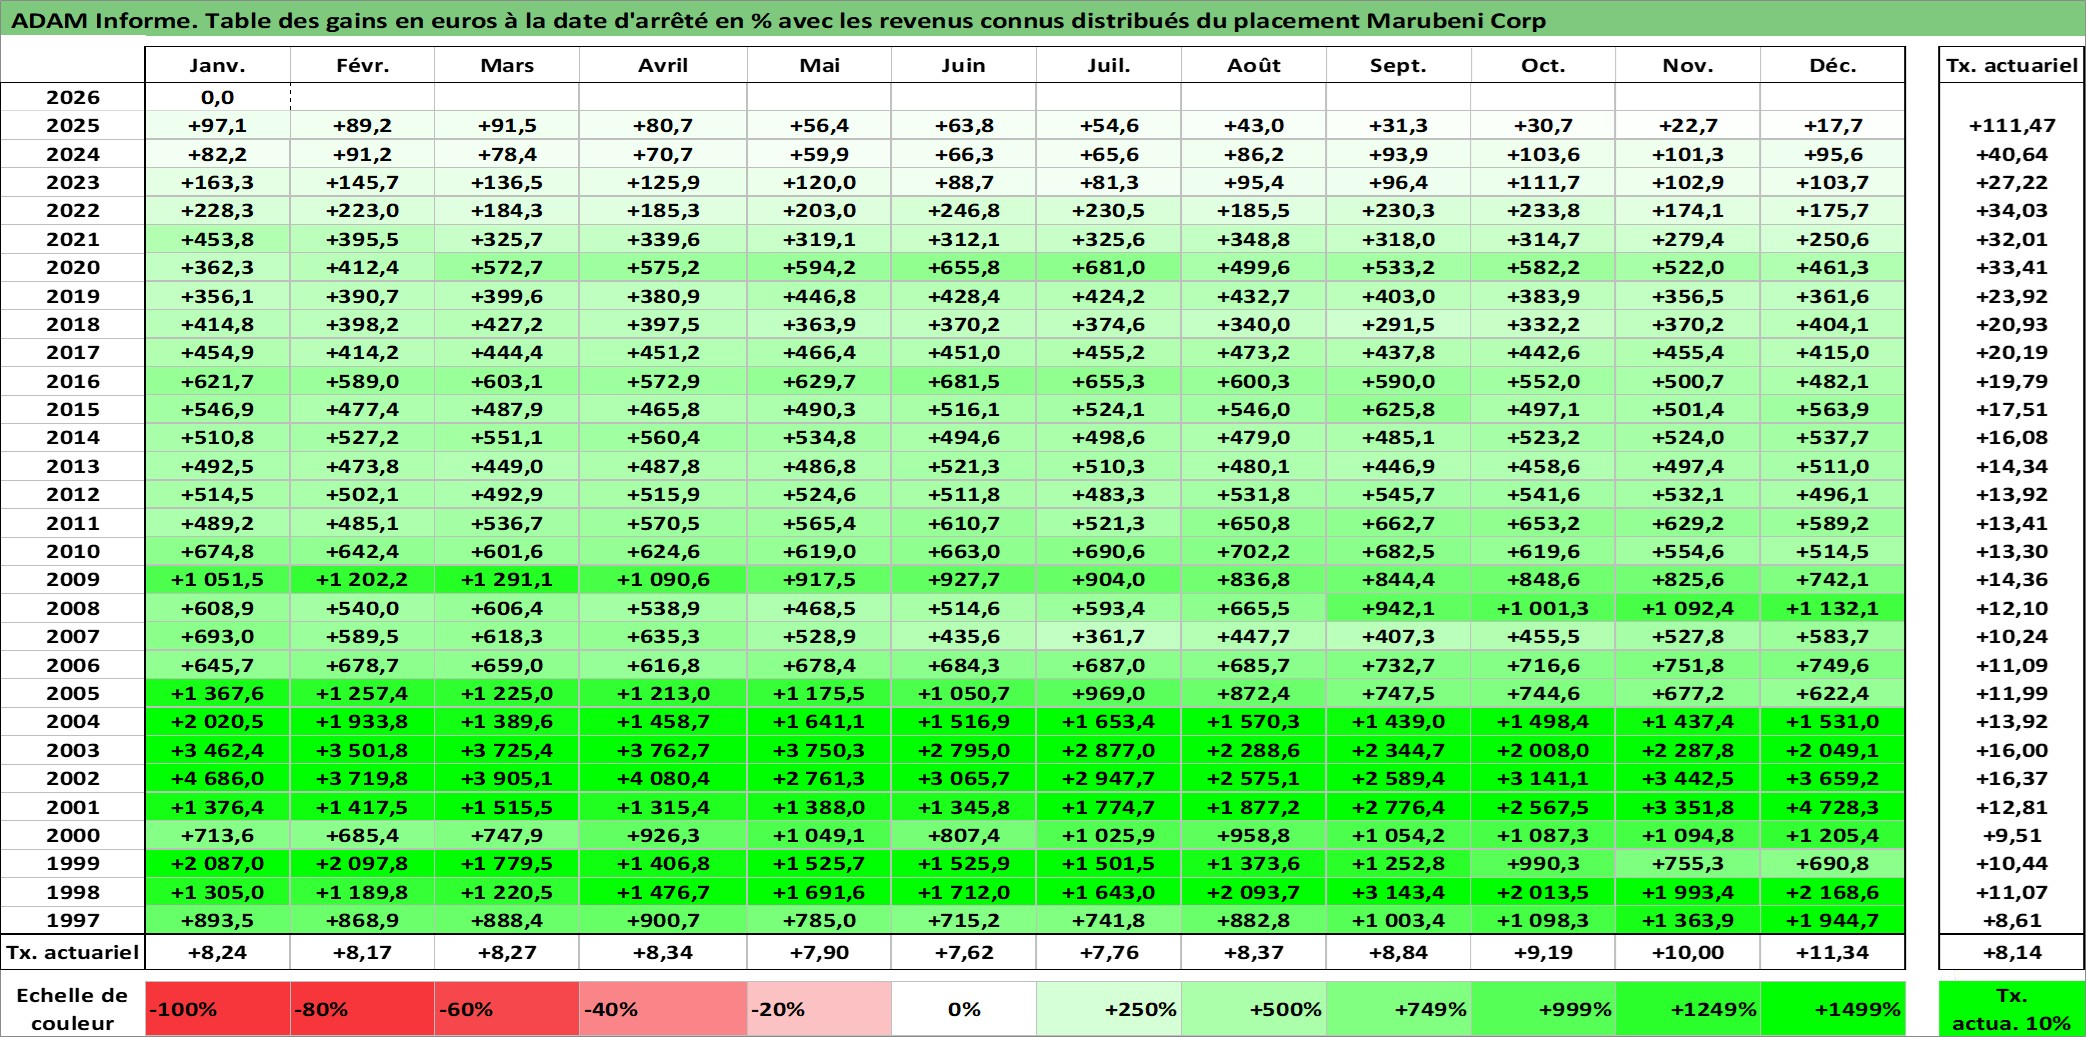Click the '+545,7' cell in 2012

coord(1398,494)
